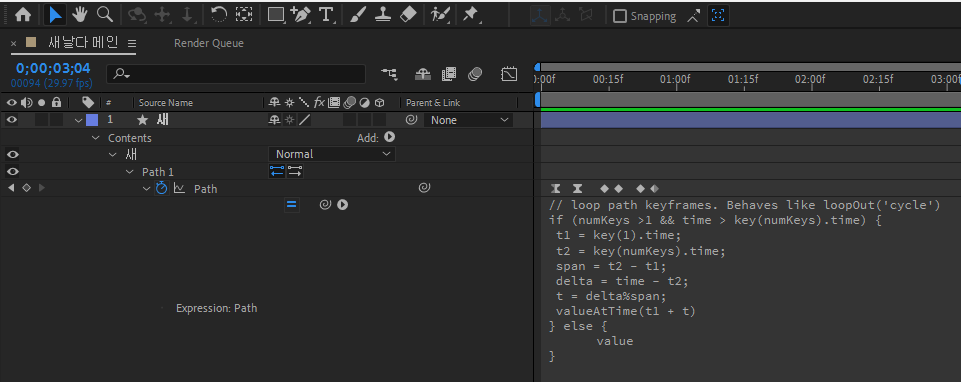Go to previous Path keyframe
Image resolution: width=961 pixels, height=382 pixels.
coord(12,188)
